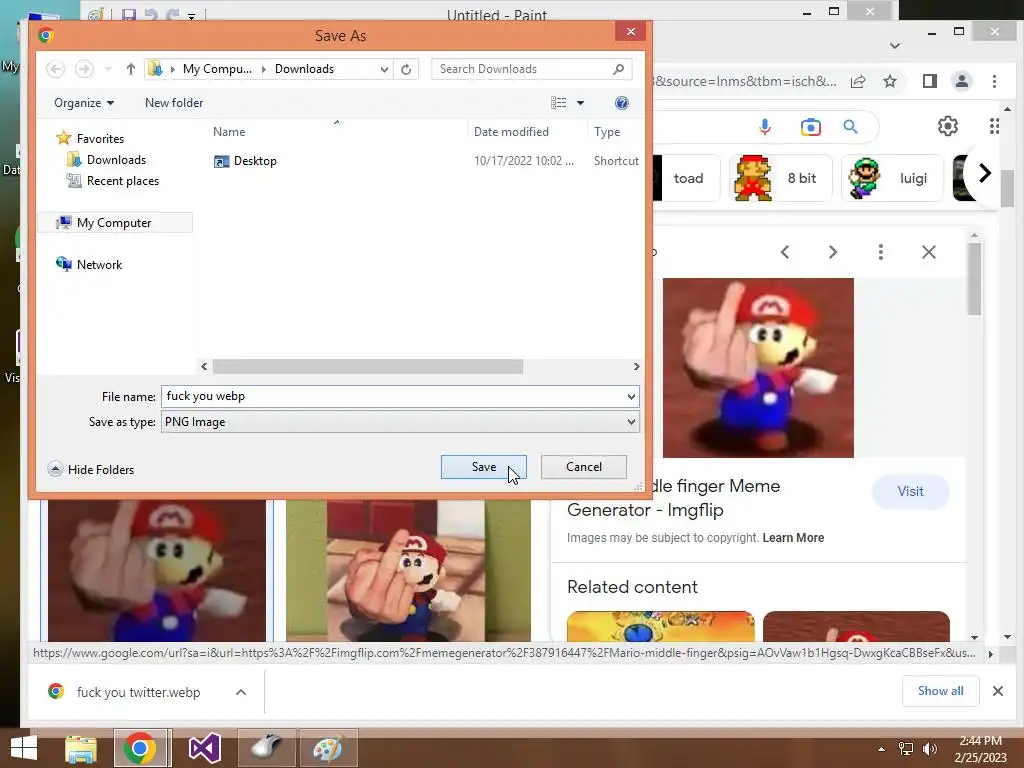Image resolution: width=1024 pixels, height=768 pixels.
Task: Open the Save as type dropdown
Action: coord(400,422)
